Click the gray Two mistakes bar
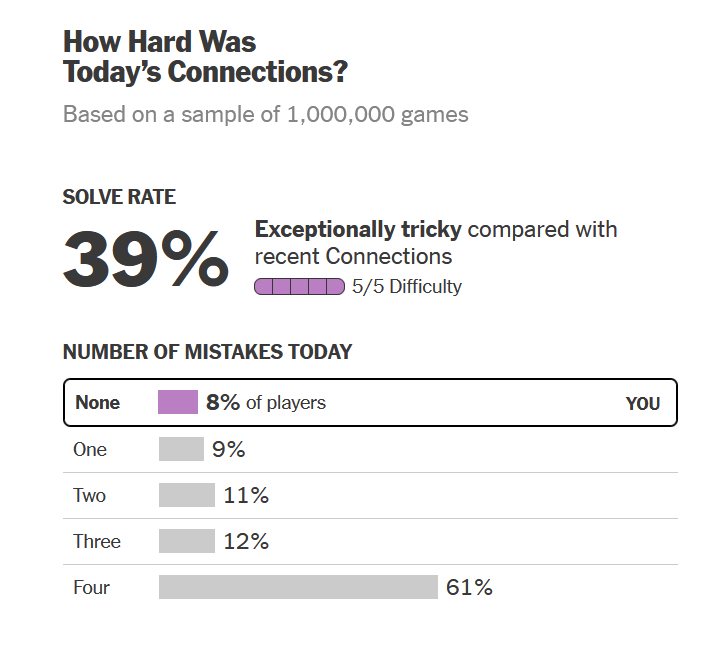728x647 pixels. click(187, 495)
